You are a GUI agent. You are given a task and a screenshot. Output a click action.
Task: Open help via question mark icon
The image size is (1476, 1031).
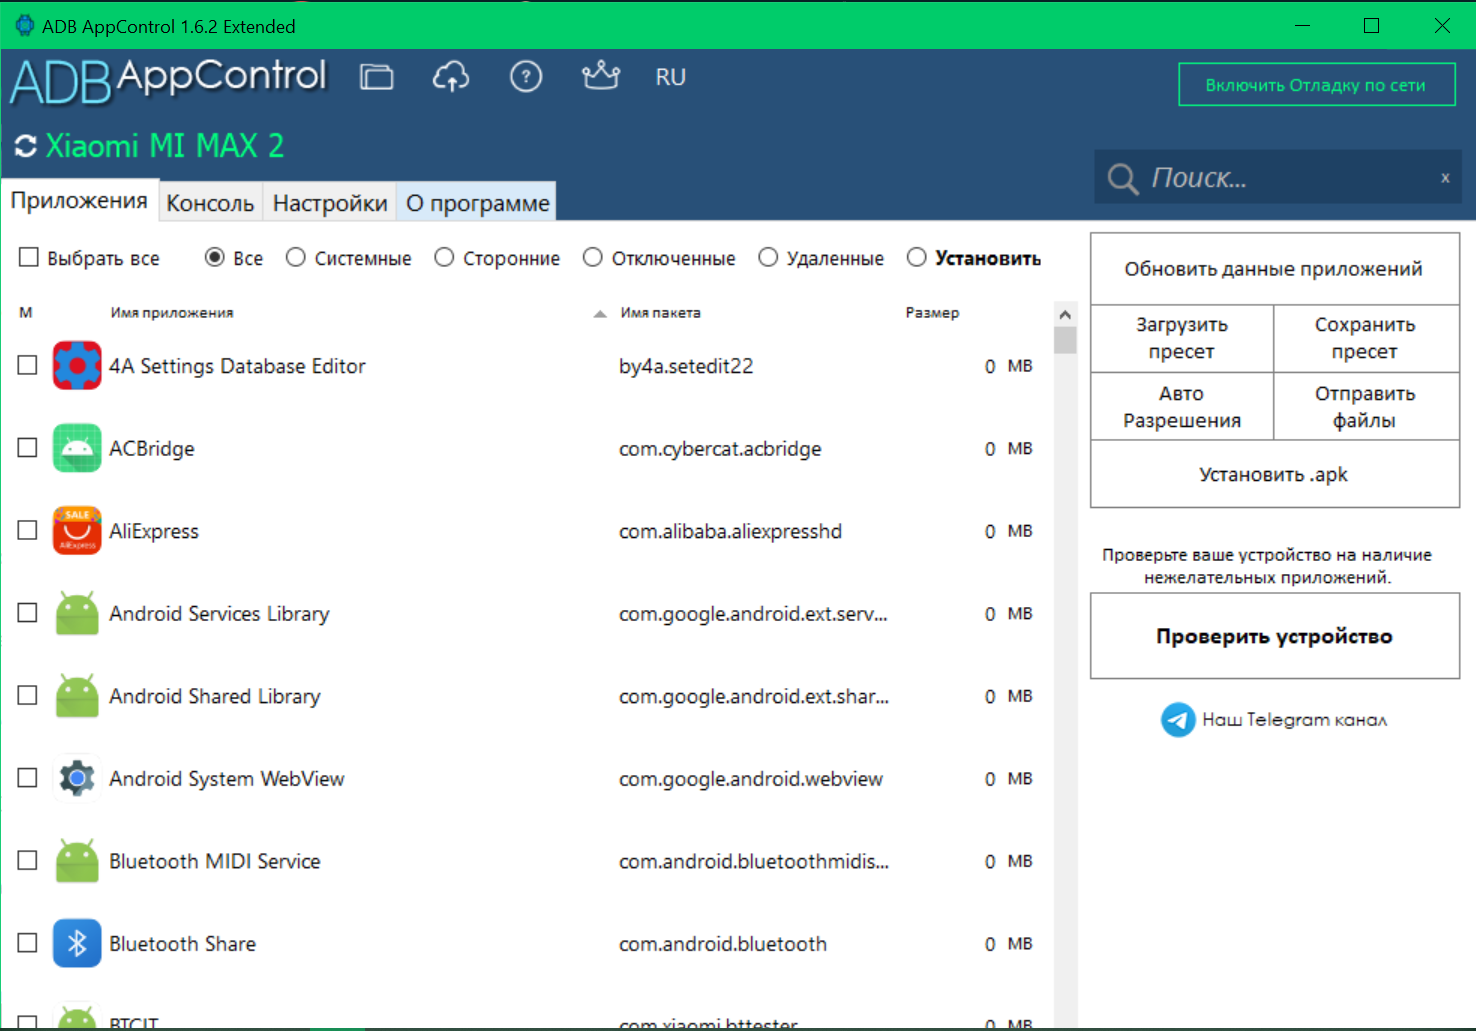(x=525, y=77)
